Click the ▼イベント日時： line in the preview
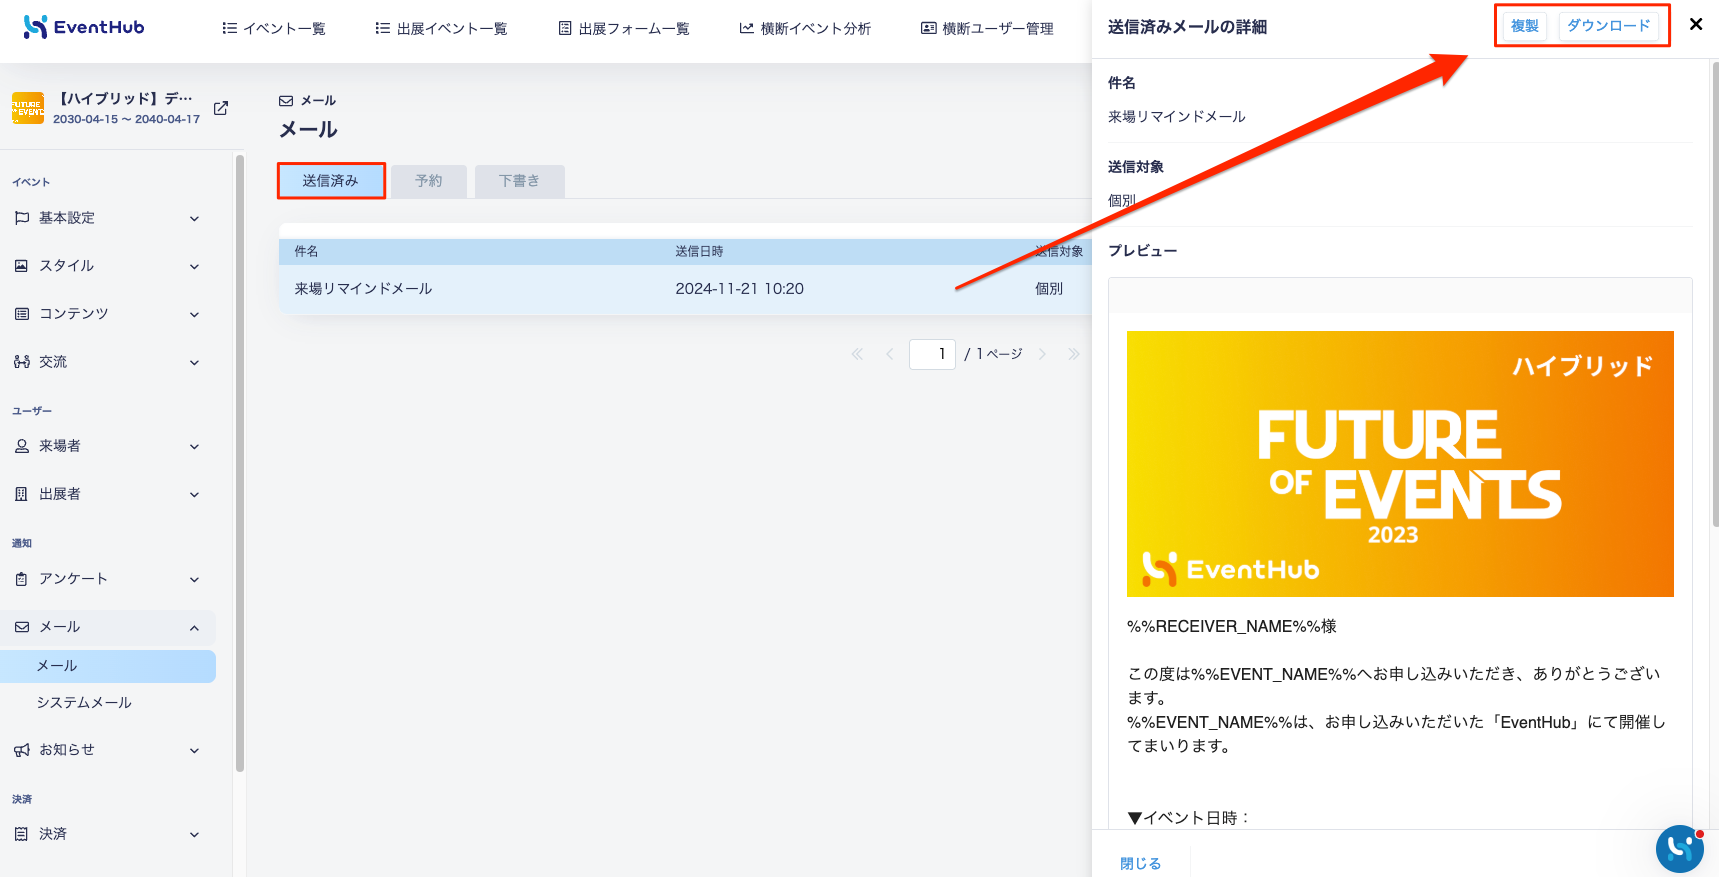Screen dimensions: 1719x877 pyautogui.click(x=1189, y=818)
